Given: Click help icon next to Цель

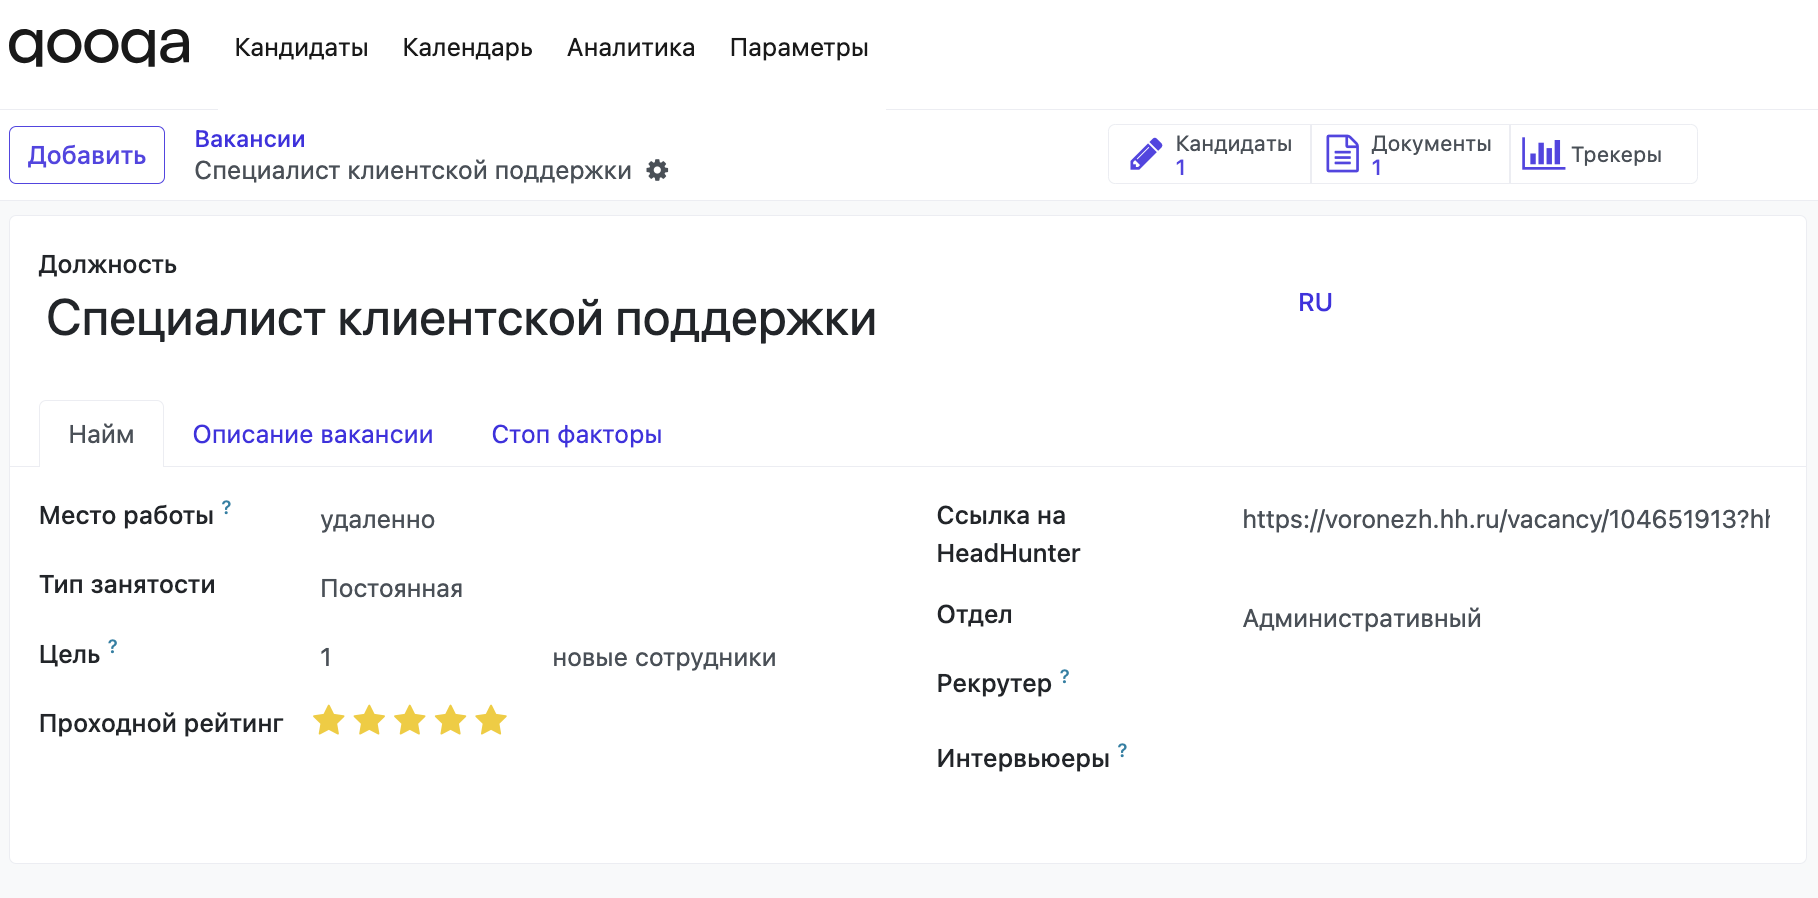Looking at the screenshot, I should pyautogui.click(x=113, y=646).
